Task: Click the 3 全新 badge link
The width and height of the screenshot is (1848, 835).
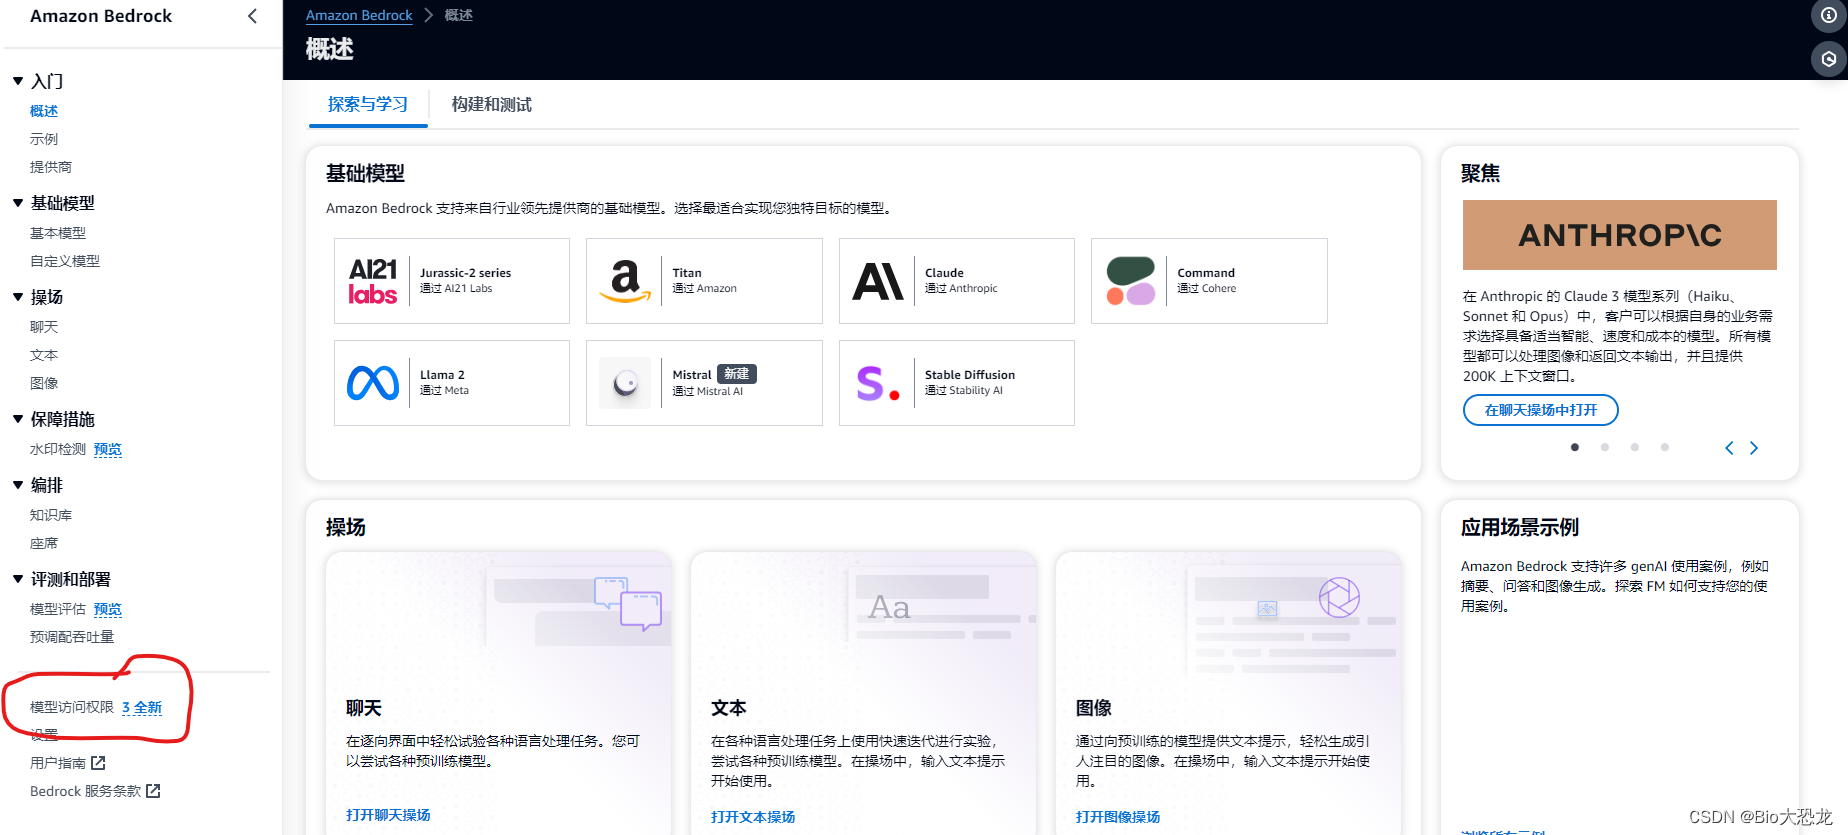Action: tap(142, 707)
